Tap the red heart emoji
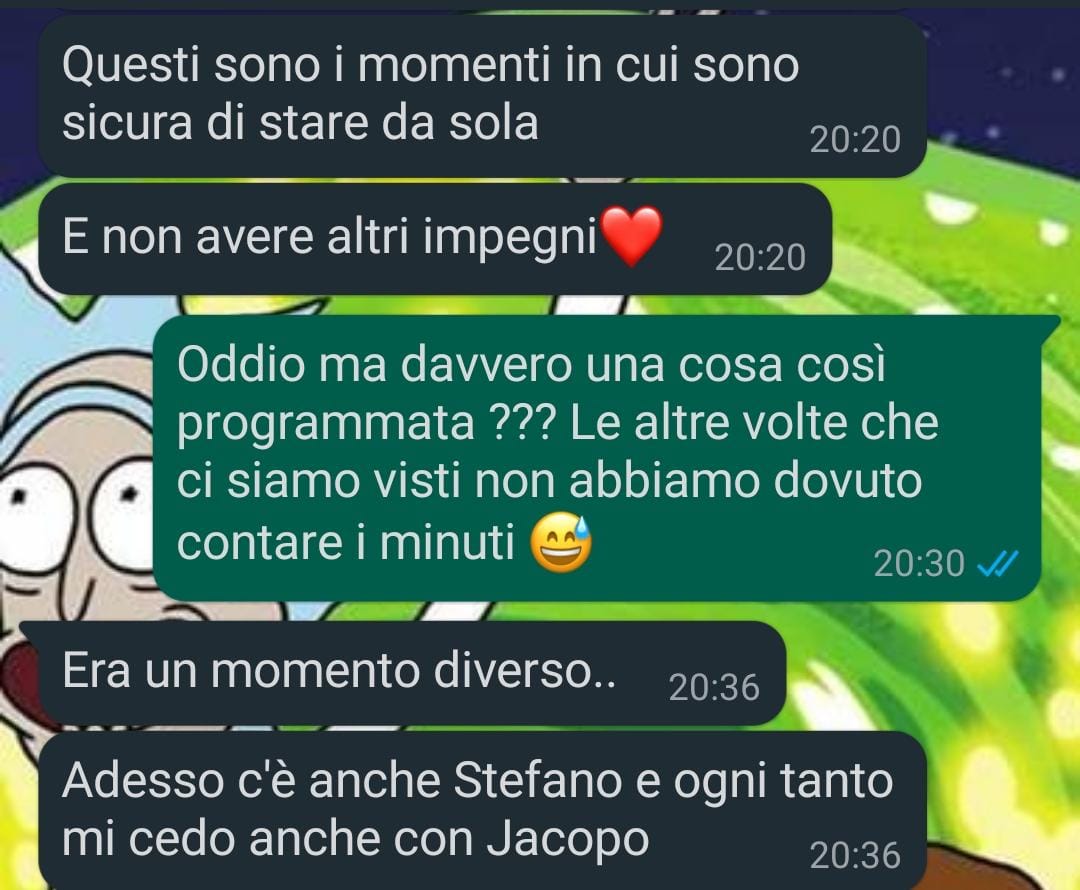The height and width of the screenshot is (890, 1080). click(x=632, y=236)
